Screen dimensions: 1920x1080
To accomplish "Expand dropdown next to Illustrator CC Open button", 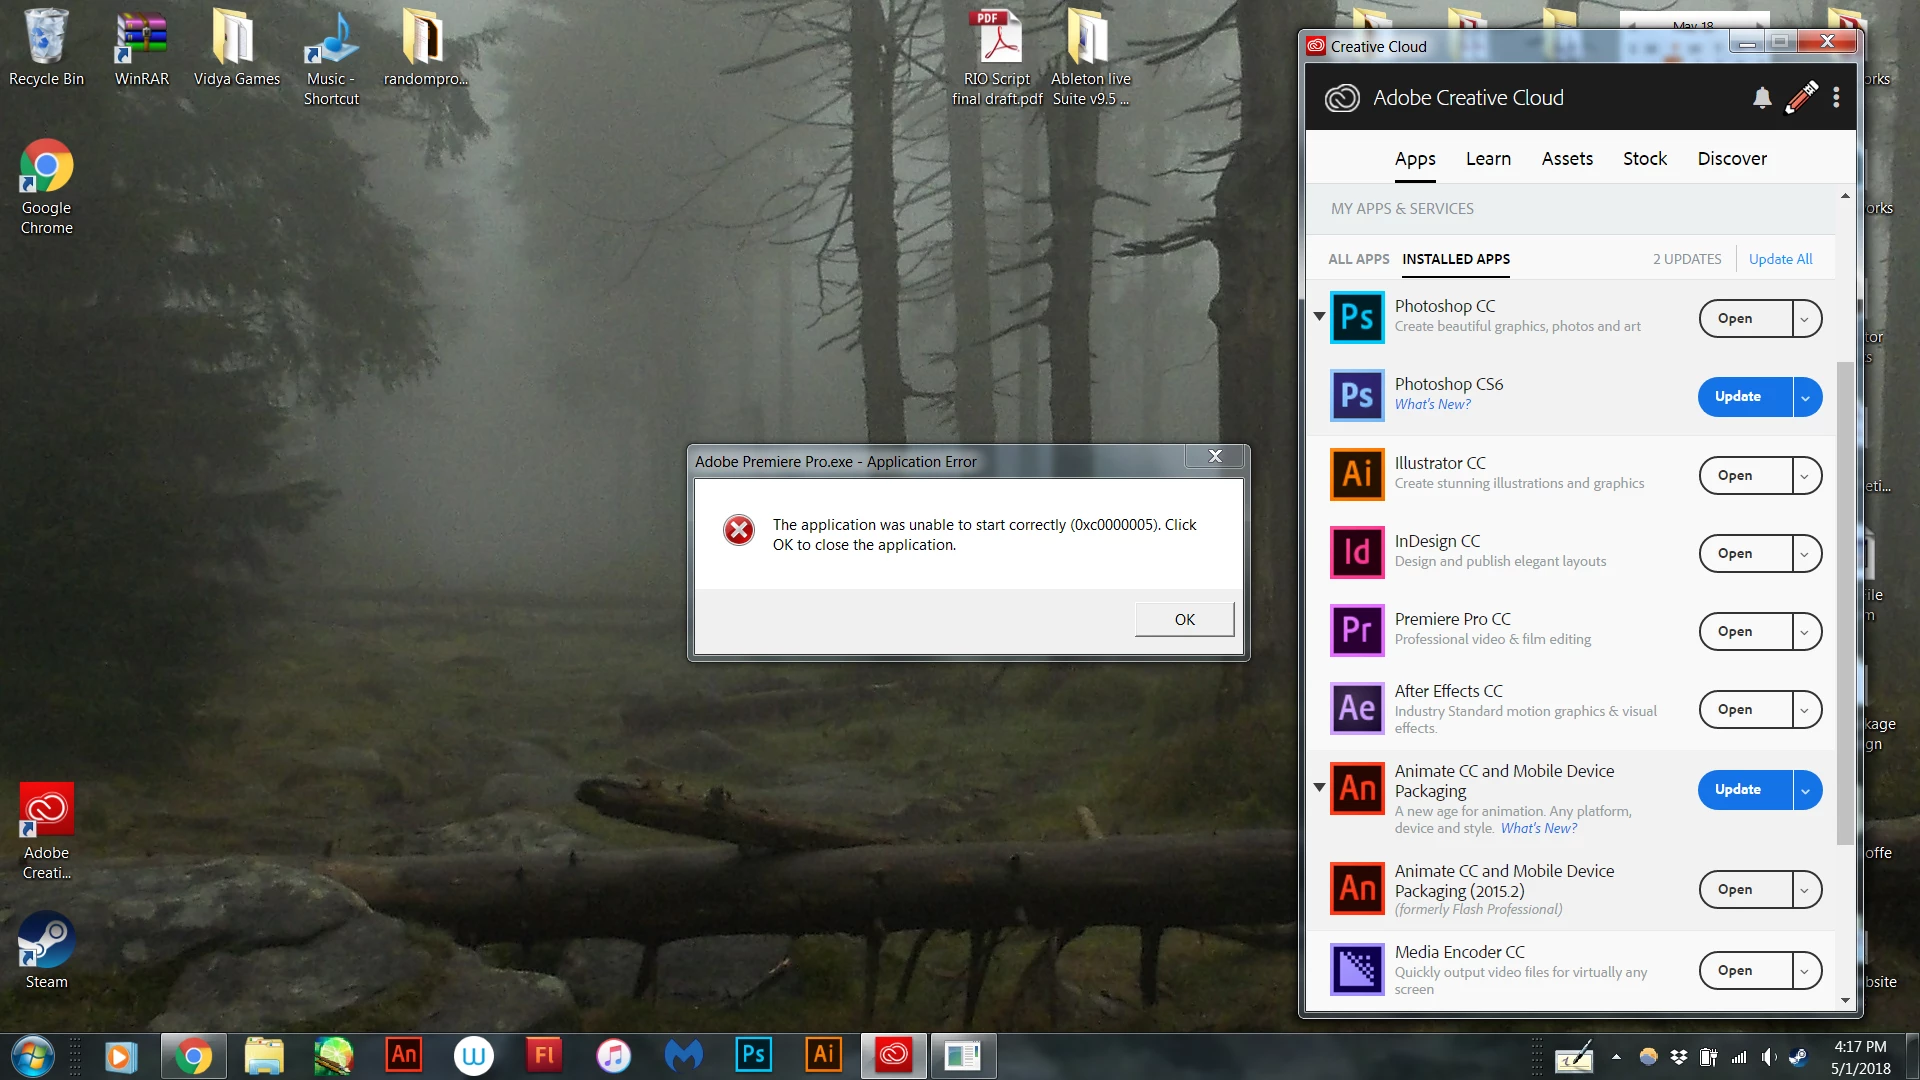I will (1805, 476).
